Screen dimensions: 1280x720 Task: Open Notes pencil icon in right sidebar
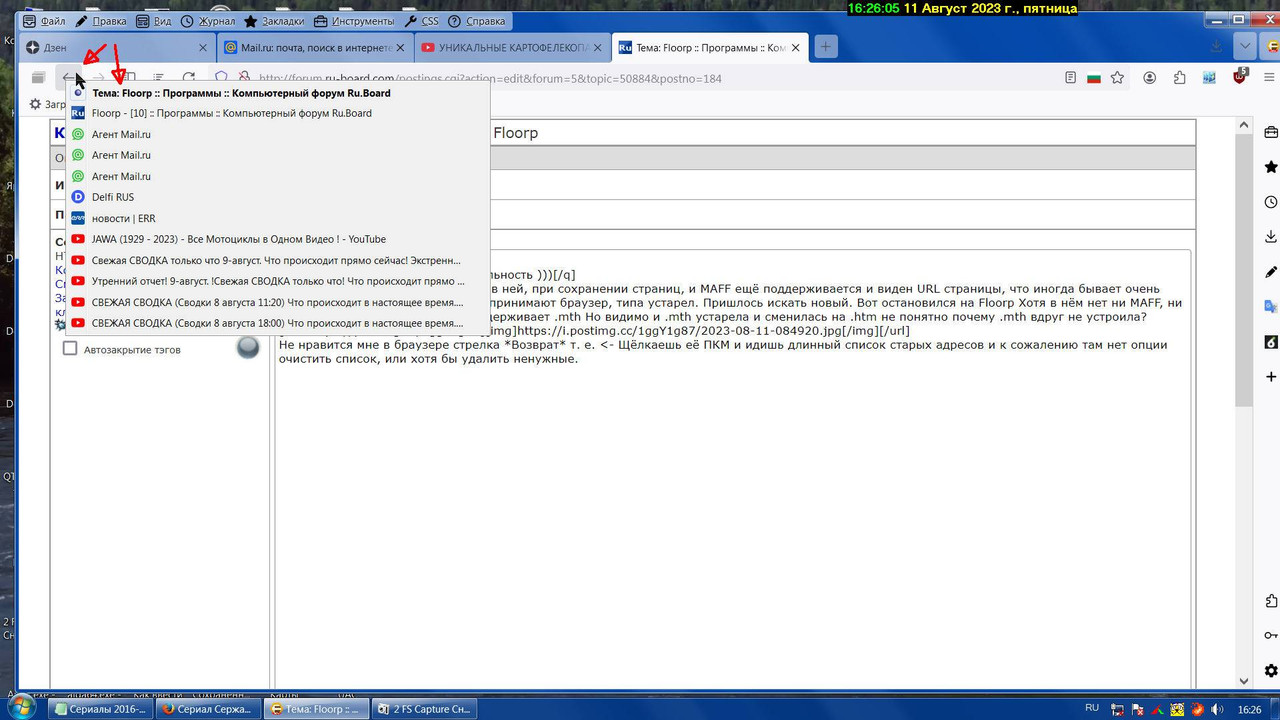[1271, 272]
